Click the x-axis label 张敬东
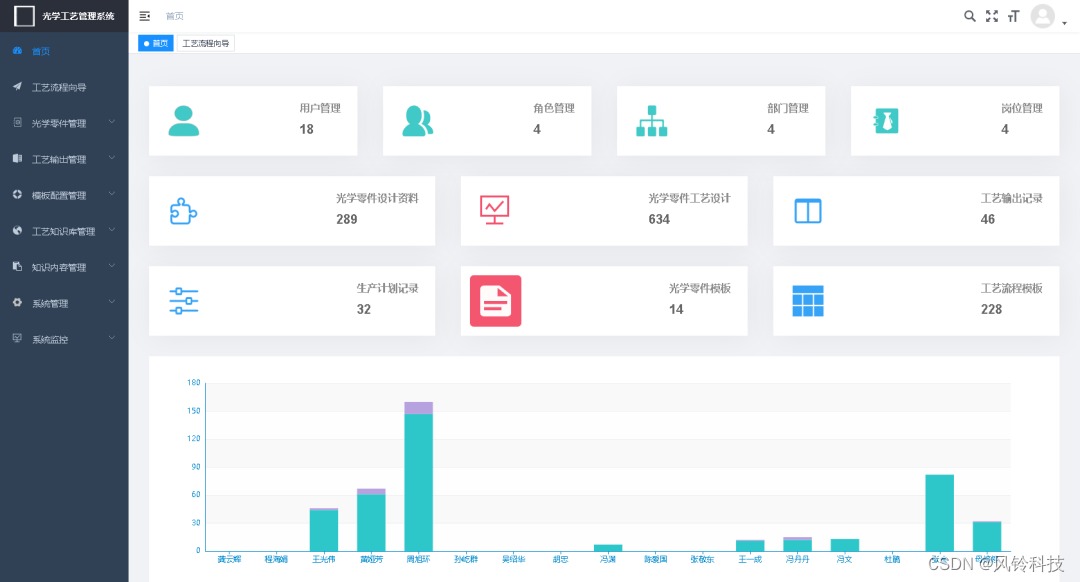The height and width of the screenshot is (582, 1080). [703, 559]
